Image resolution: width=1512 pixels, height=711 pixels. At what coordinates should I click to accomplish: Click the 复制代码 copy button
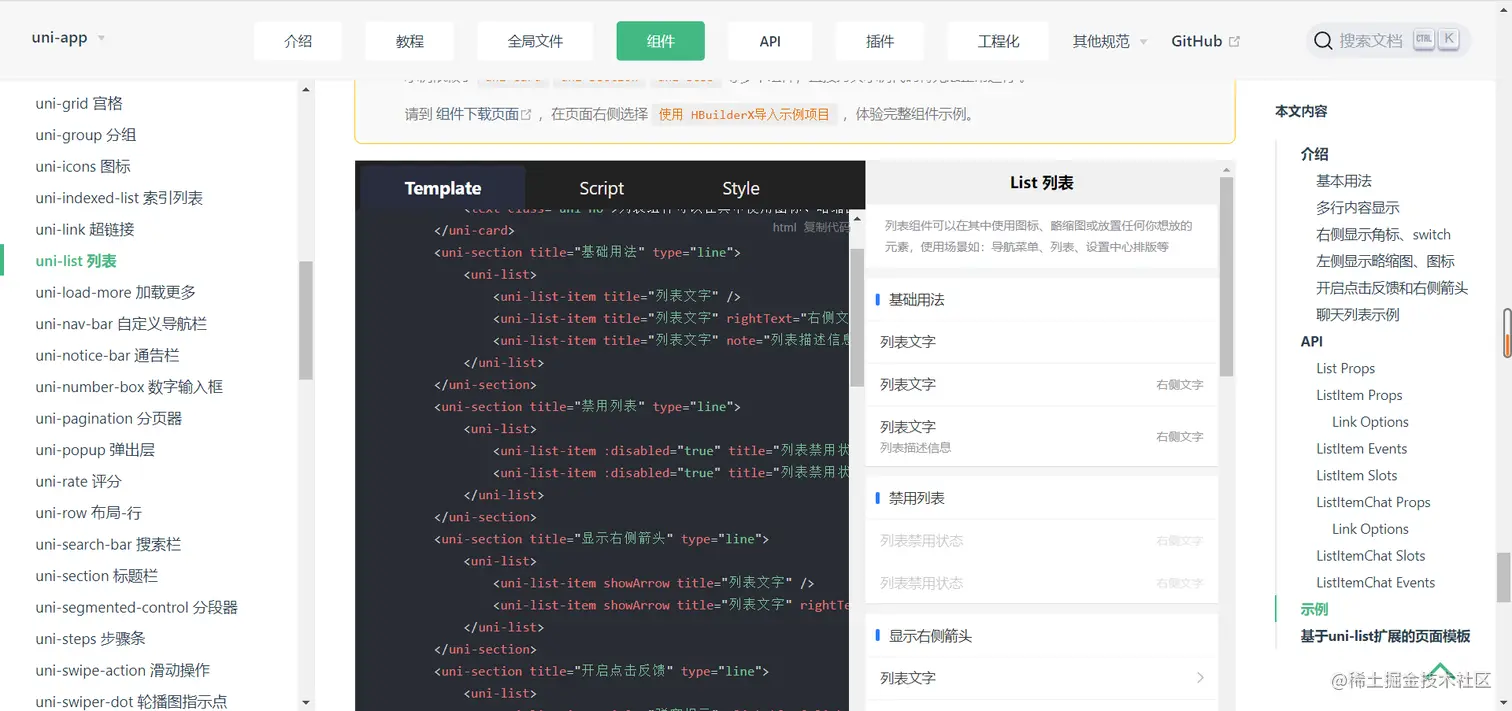tap(826, 228)
